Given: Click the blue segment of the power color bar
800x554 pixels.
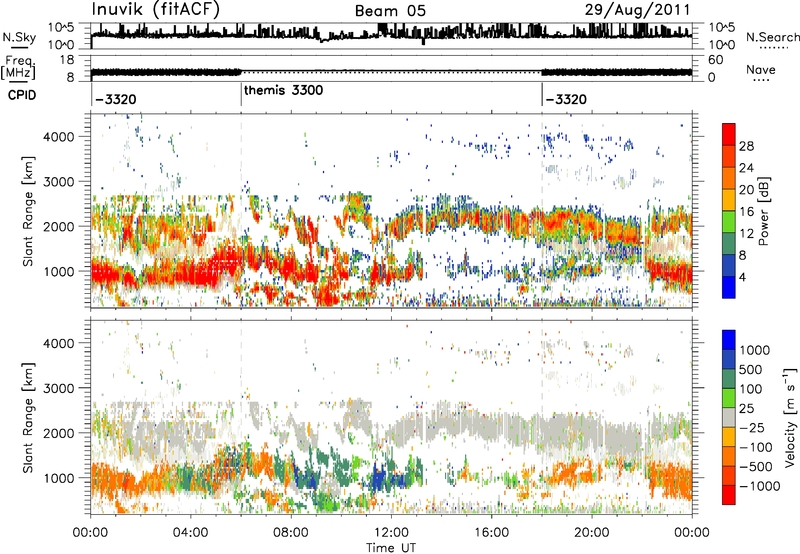Looking at the screenshot, I should 729,287.
